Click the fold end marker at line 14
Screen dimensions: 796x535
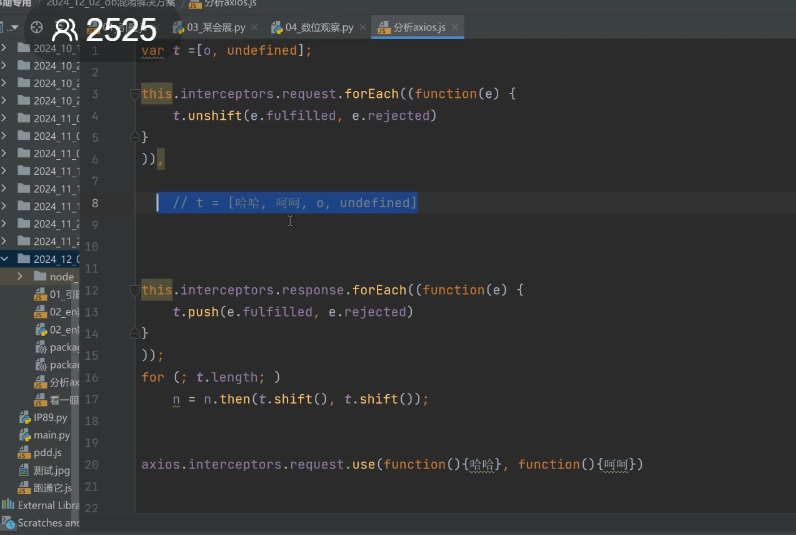[x=135, y=333]
